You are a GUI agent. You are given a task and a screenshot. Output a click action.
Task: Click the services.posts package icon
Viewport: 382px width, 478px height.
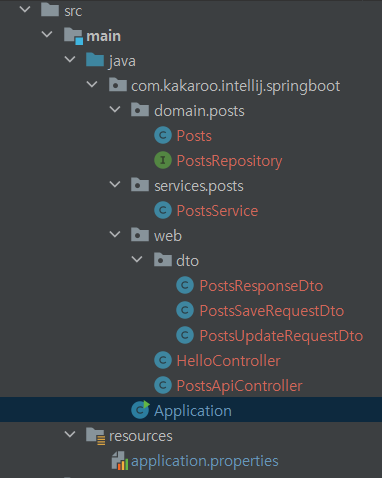pyautogui.click(x=140, y=185)
